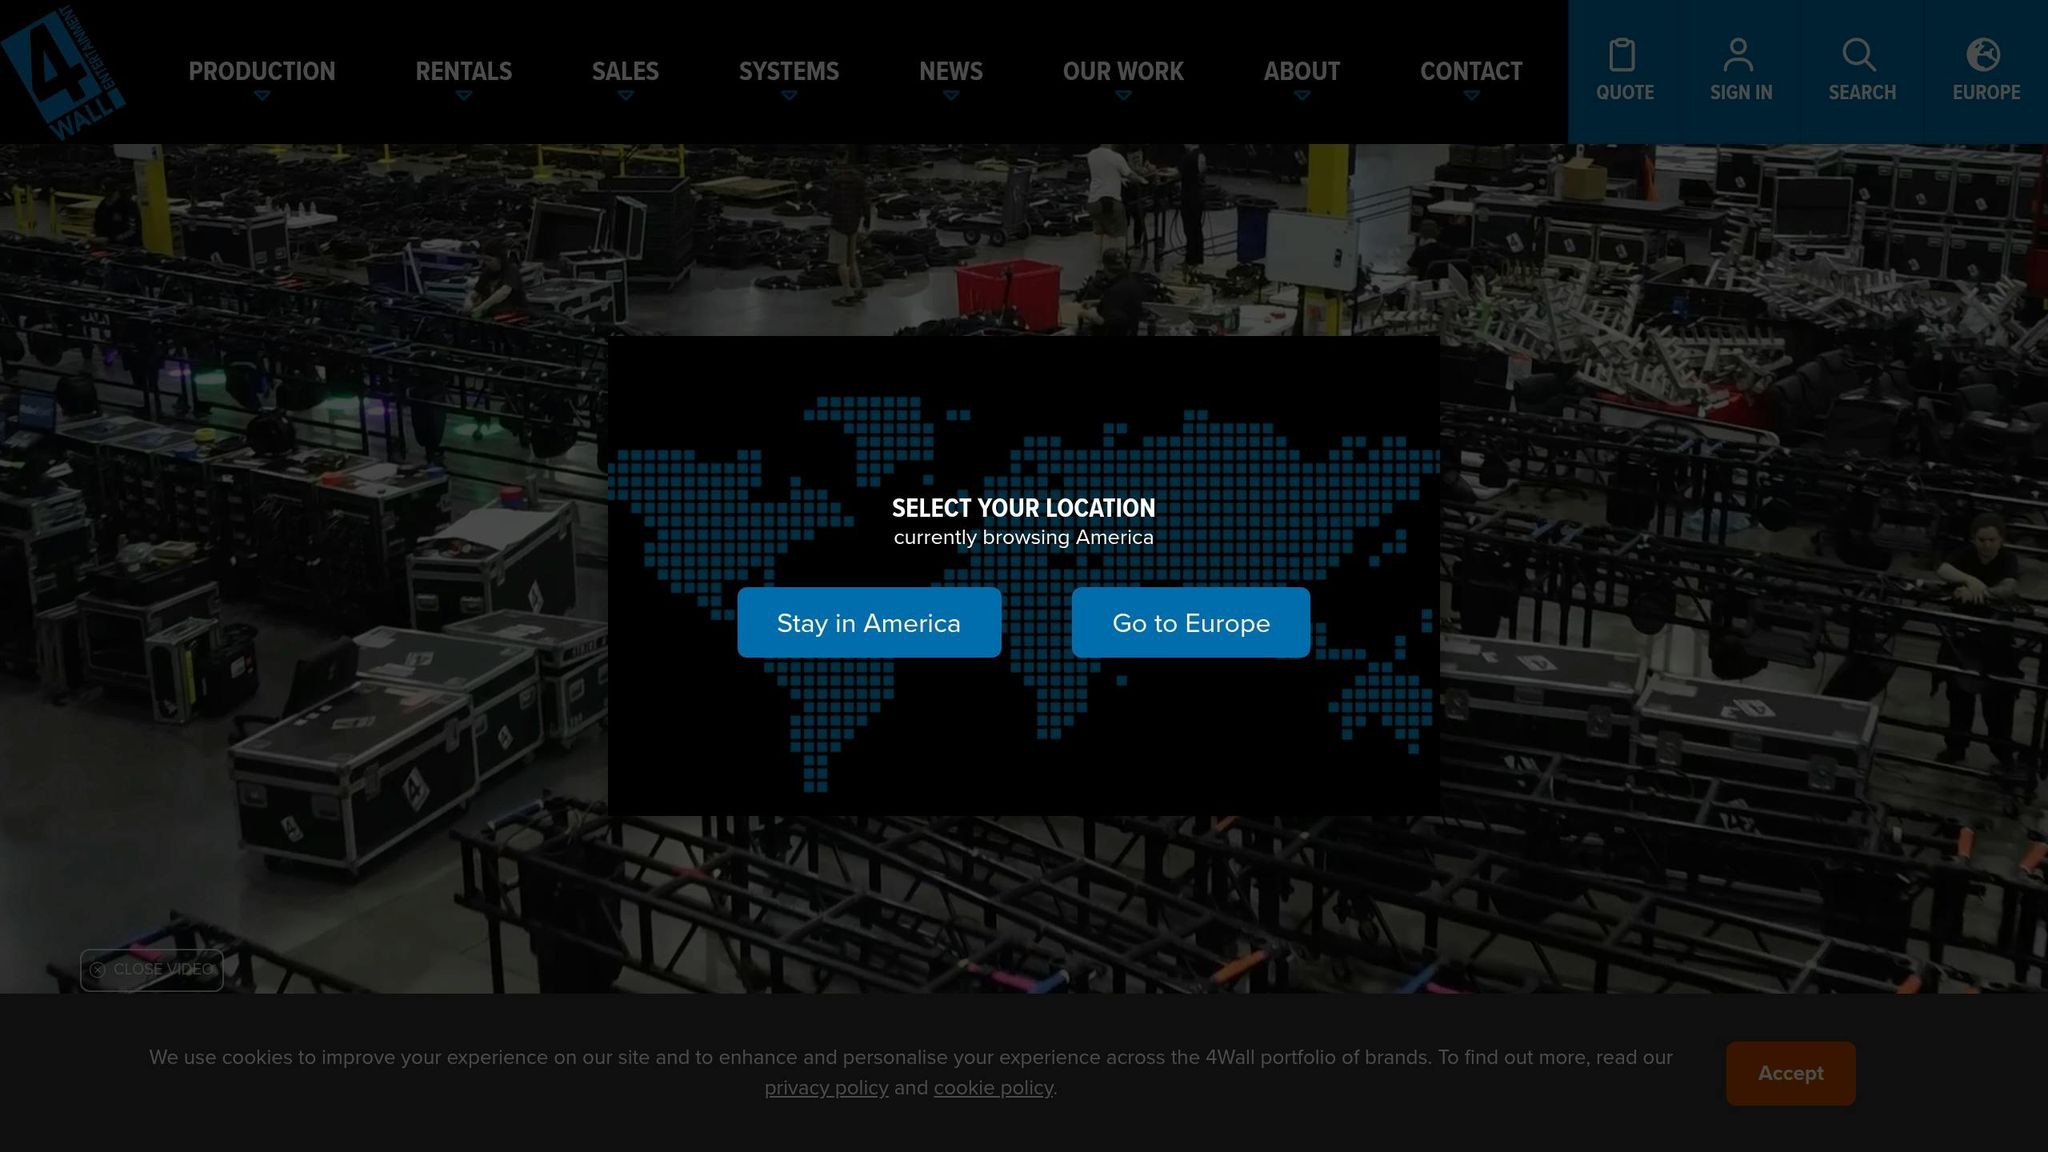Viewport: 2048px width, 1152px height.
Task: Open the News menu item
Action: coord(950,71)
